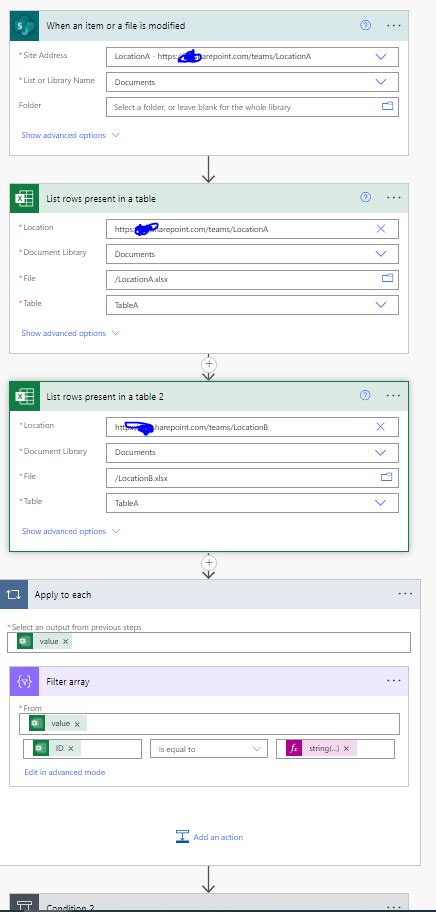Click the Filter array icon
This screenshot has height=912, width=436.
tap(24, 681)
